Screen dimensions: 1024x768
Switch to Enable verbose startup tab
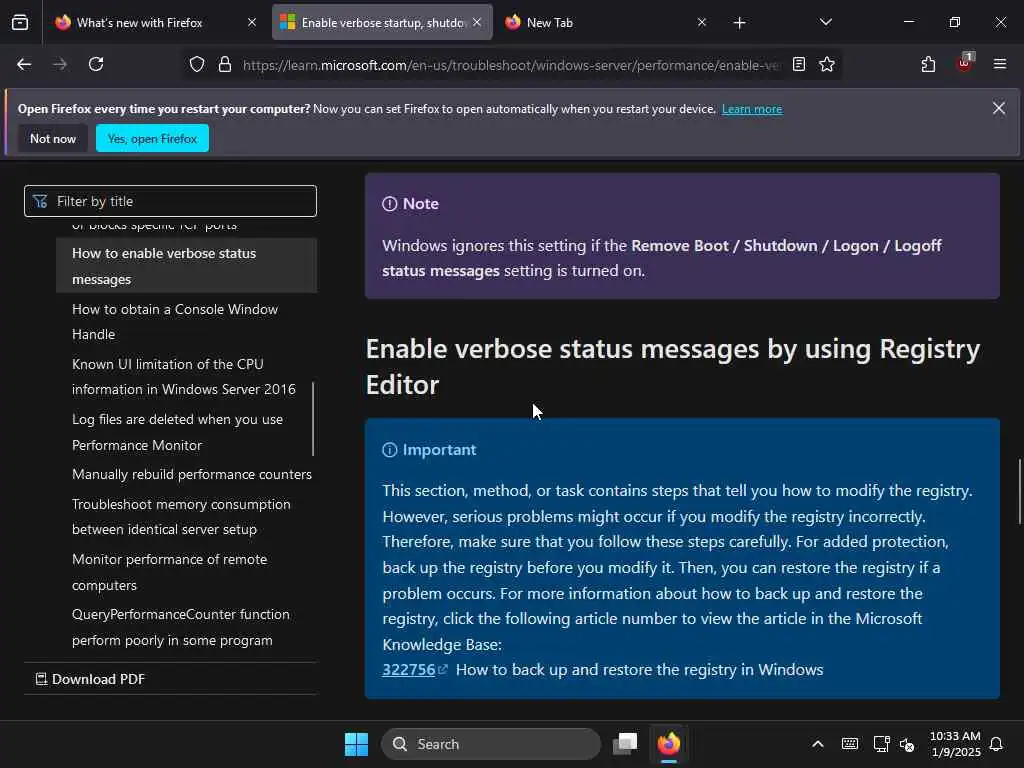pos(382,22)
